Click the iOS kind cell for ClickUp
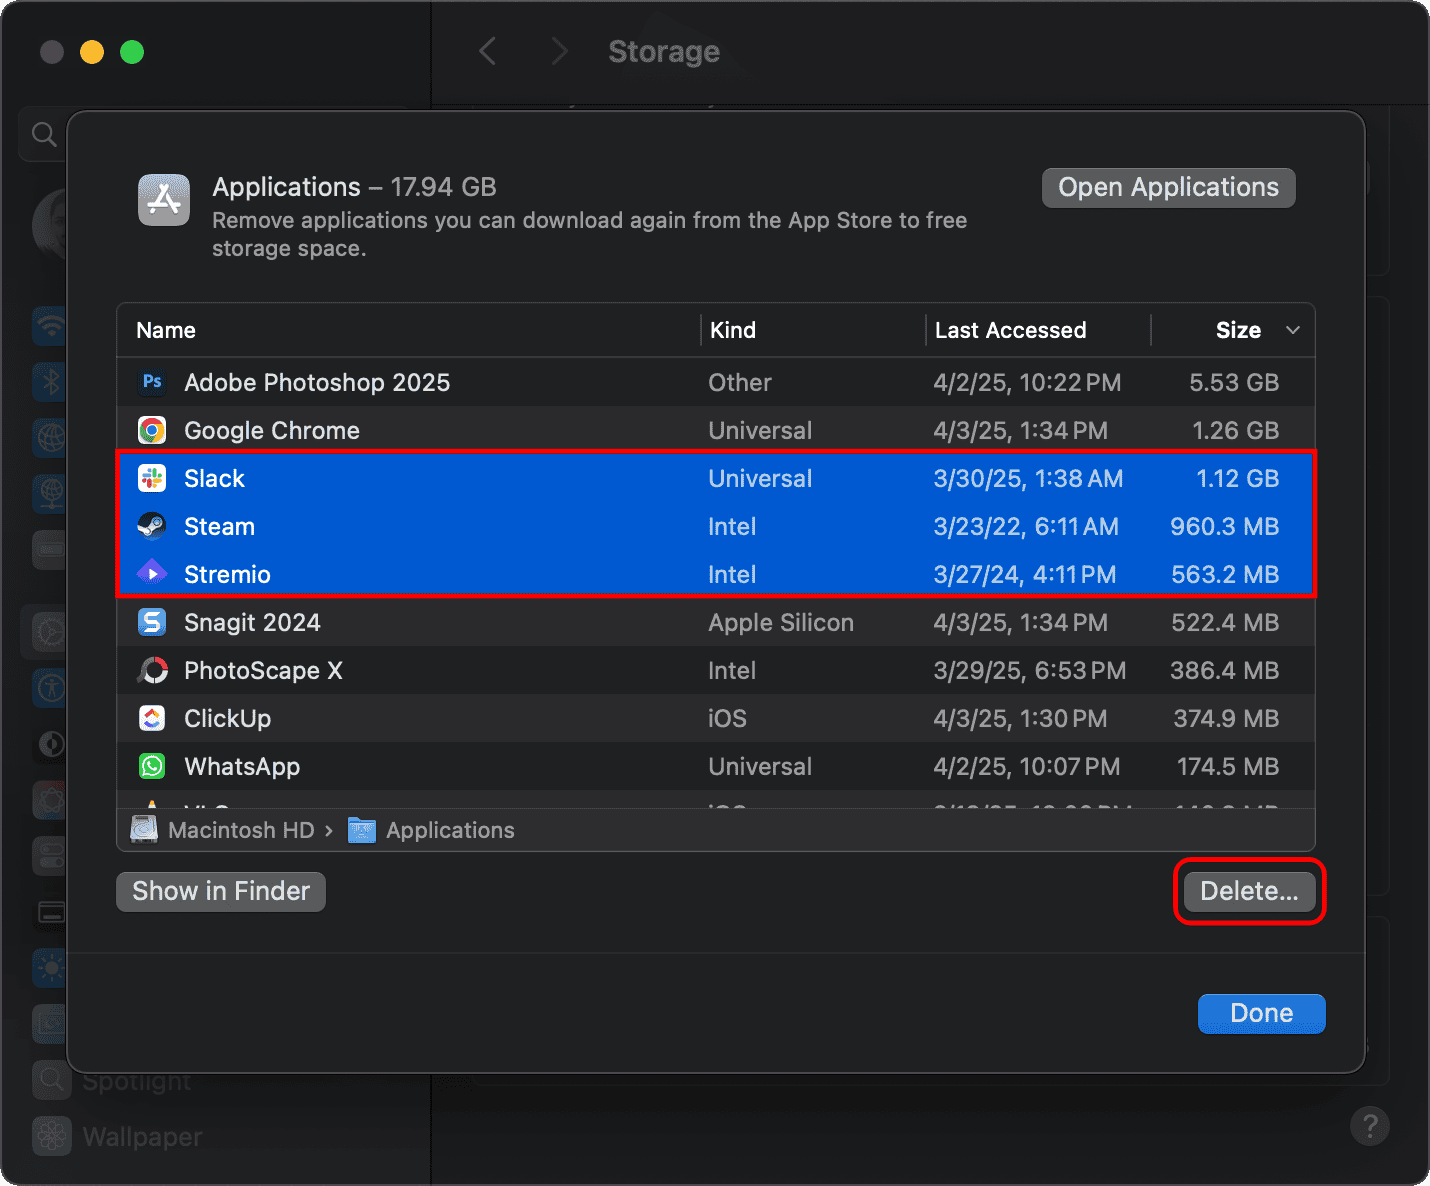 (727, 718)
